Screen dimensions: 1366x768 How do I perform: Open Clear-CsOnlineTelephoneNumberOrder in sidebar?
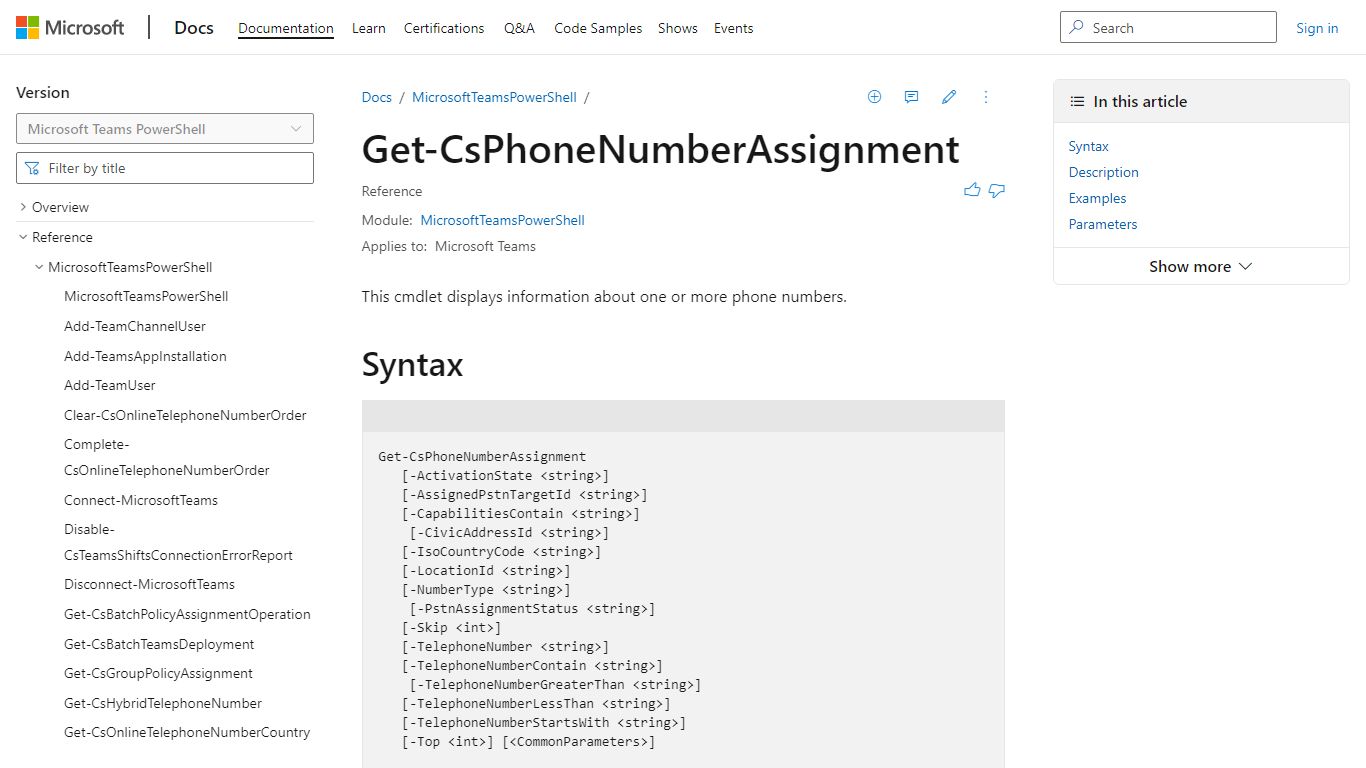coord(185,415)
